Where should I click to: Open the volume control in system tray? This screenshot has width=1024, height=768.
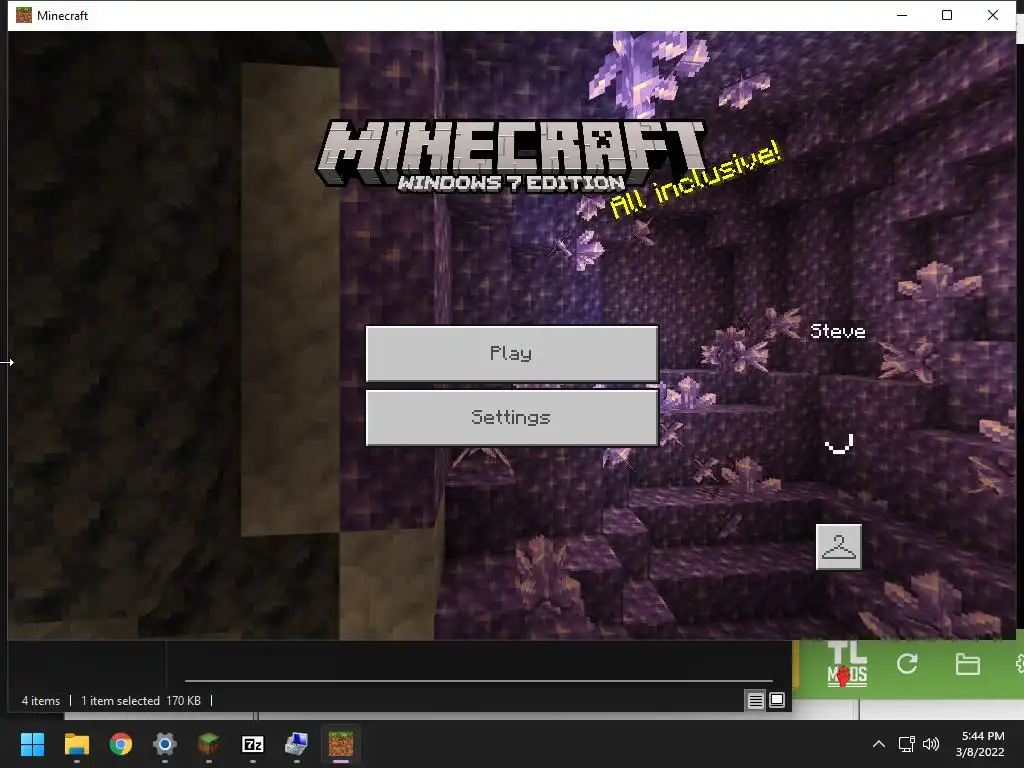(x=931, y=744)
